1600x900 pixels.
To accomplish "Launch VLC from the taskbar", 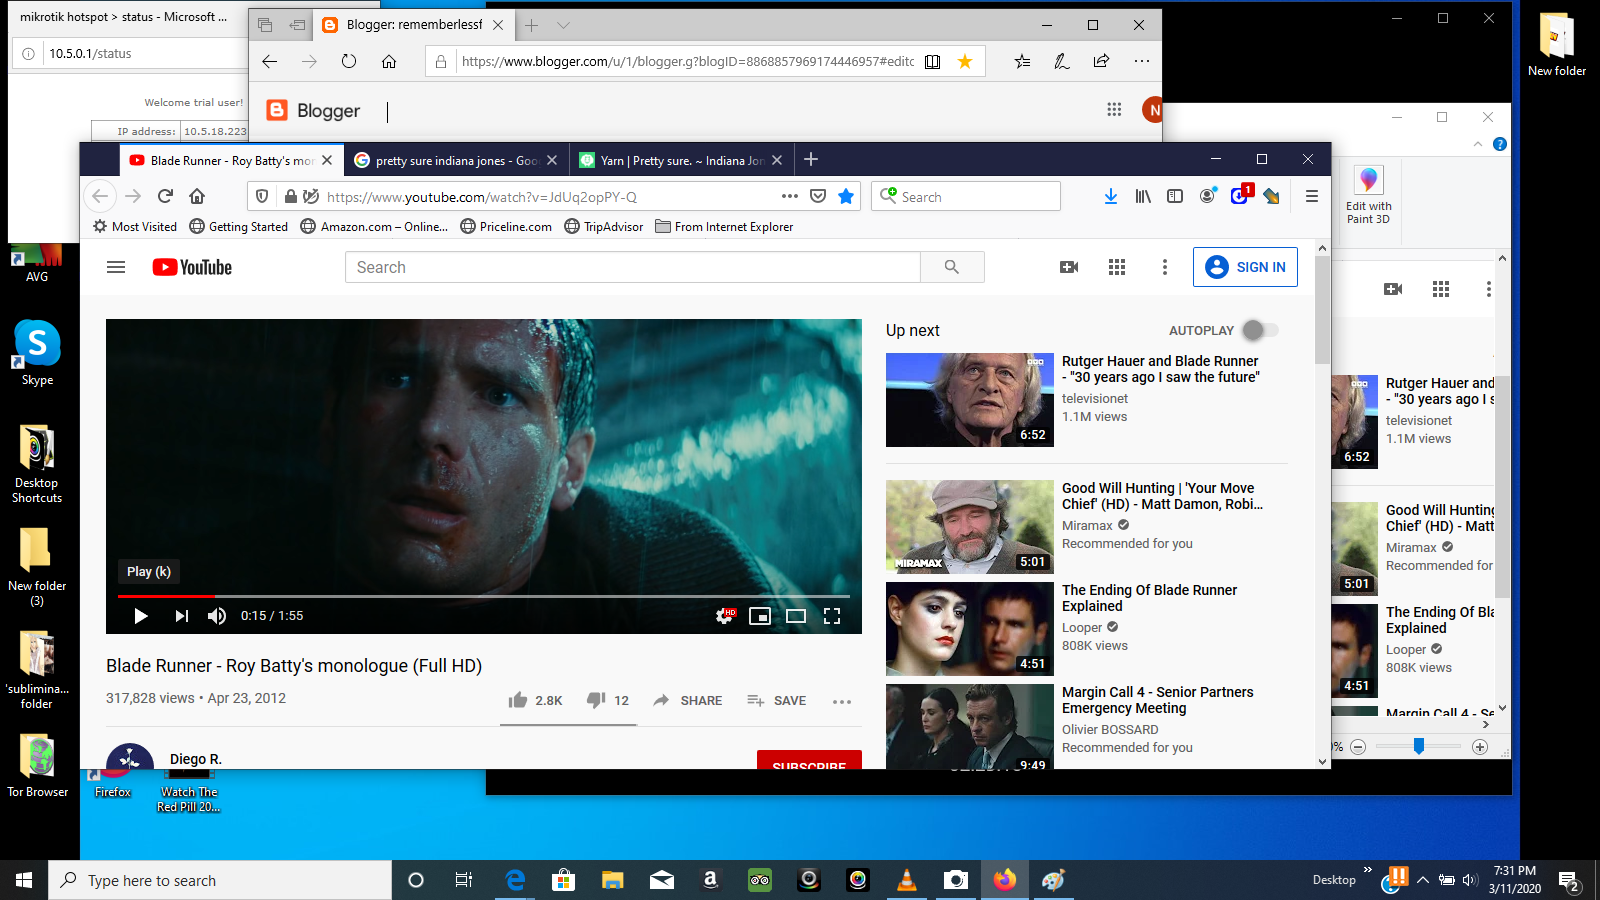I will click(x=907, y=880).
